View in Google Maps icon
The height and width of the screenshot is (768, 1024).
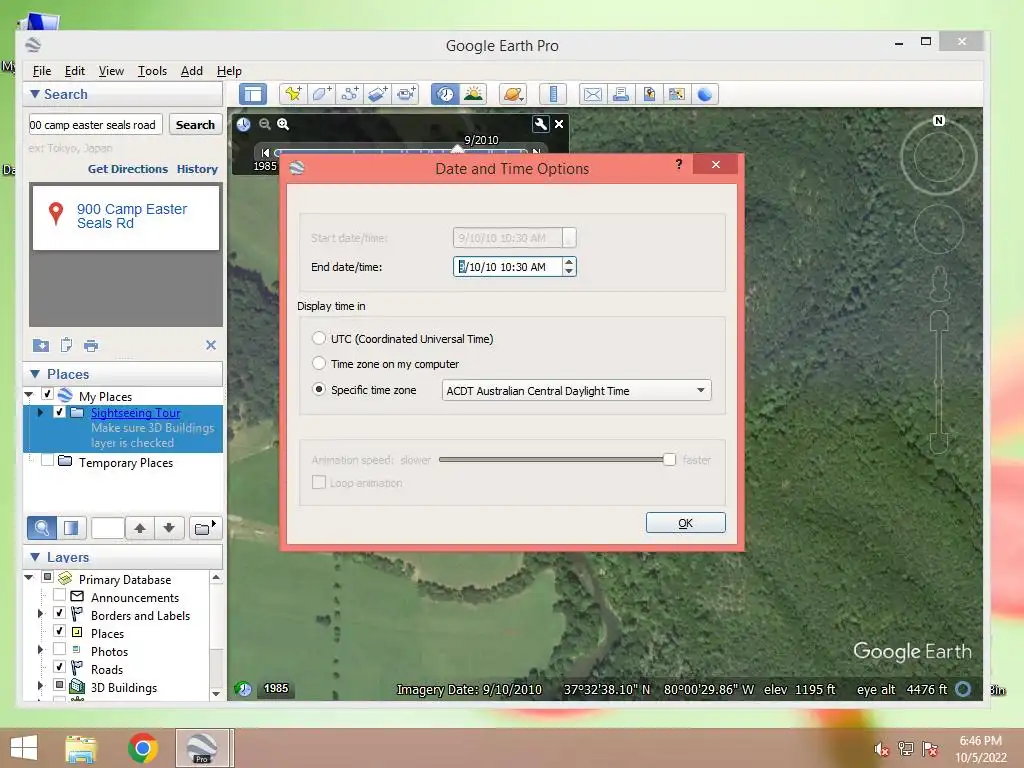pos(677,94)
